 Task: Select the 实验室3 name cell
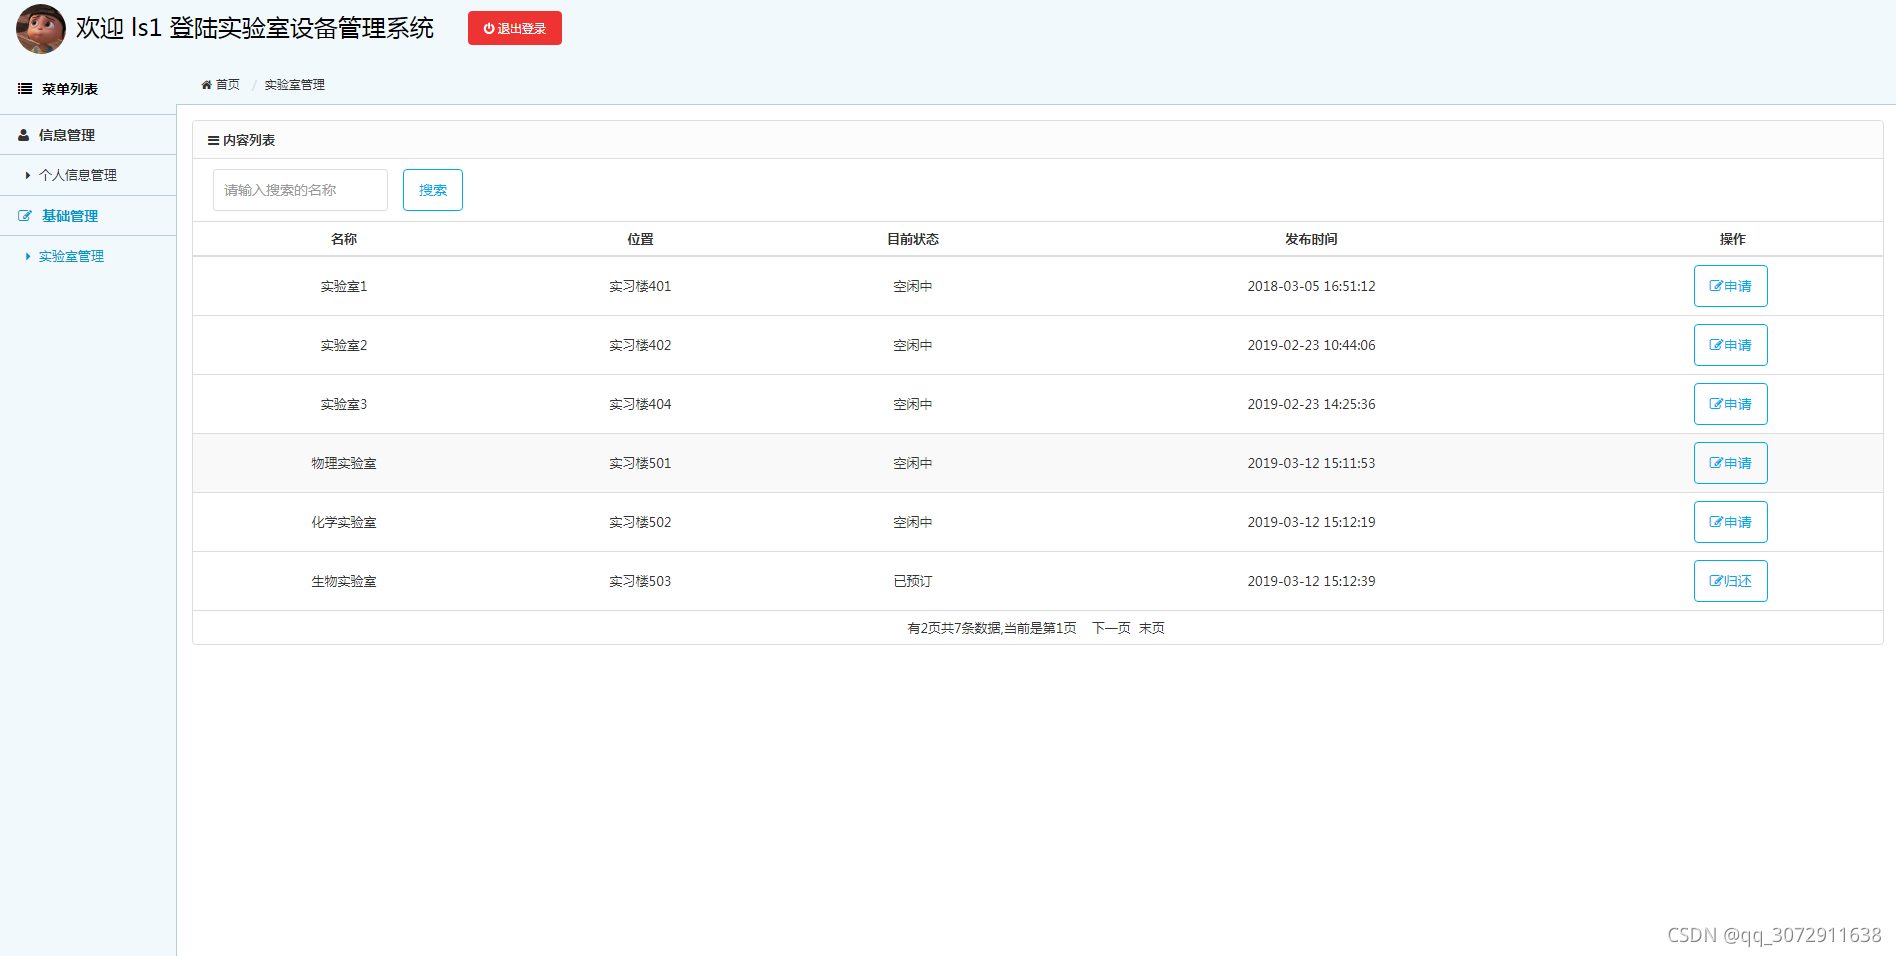point(344,404)
